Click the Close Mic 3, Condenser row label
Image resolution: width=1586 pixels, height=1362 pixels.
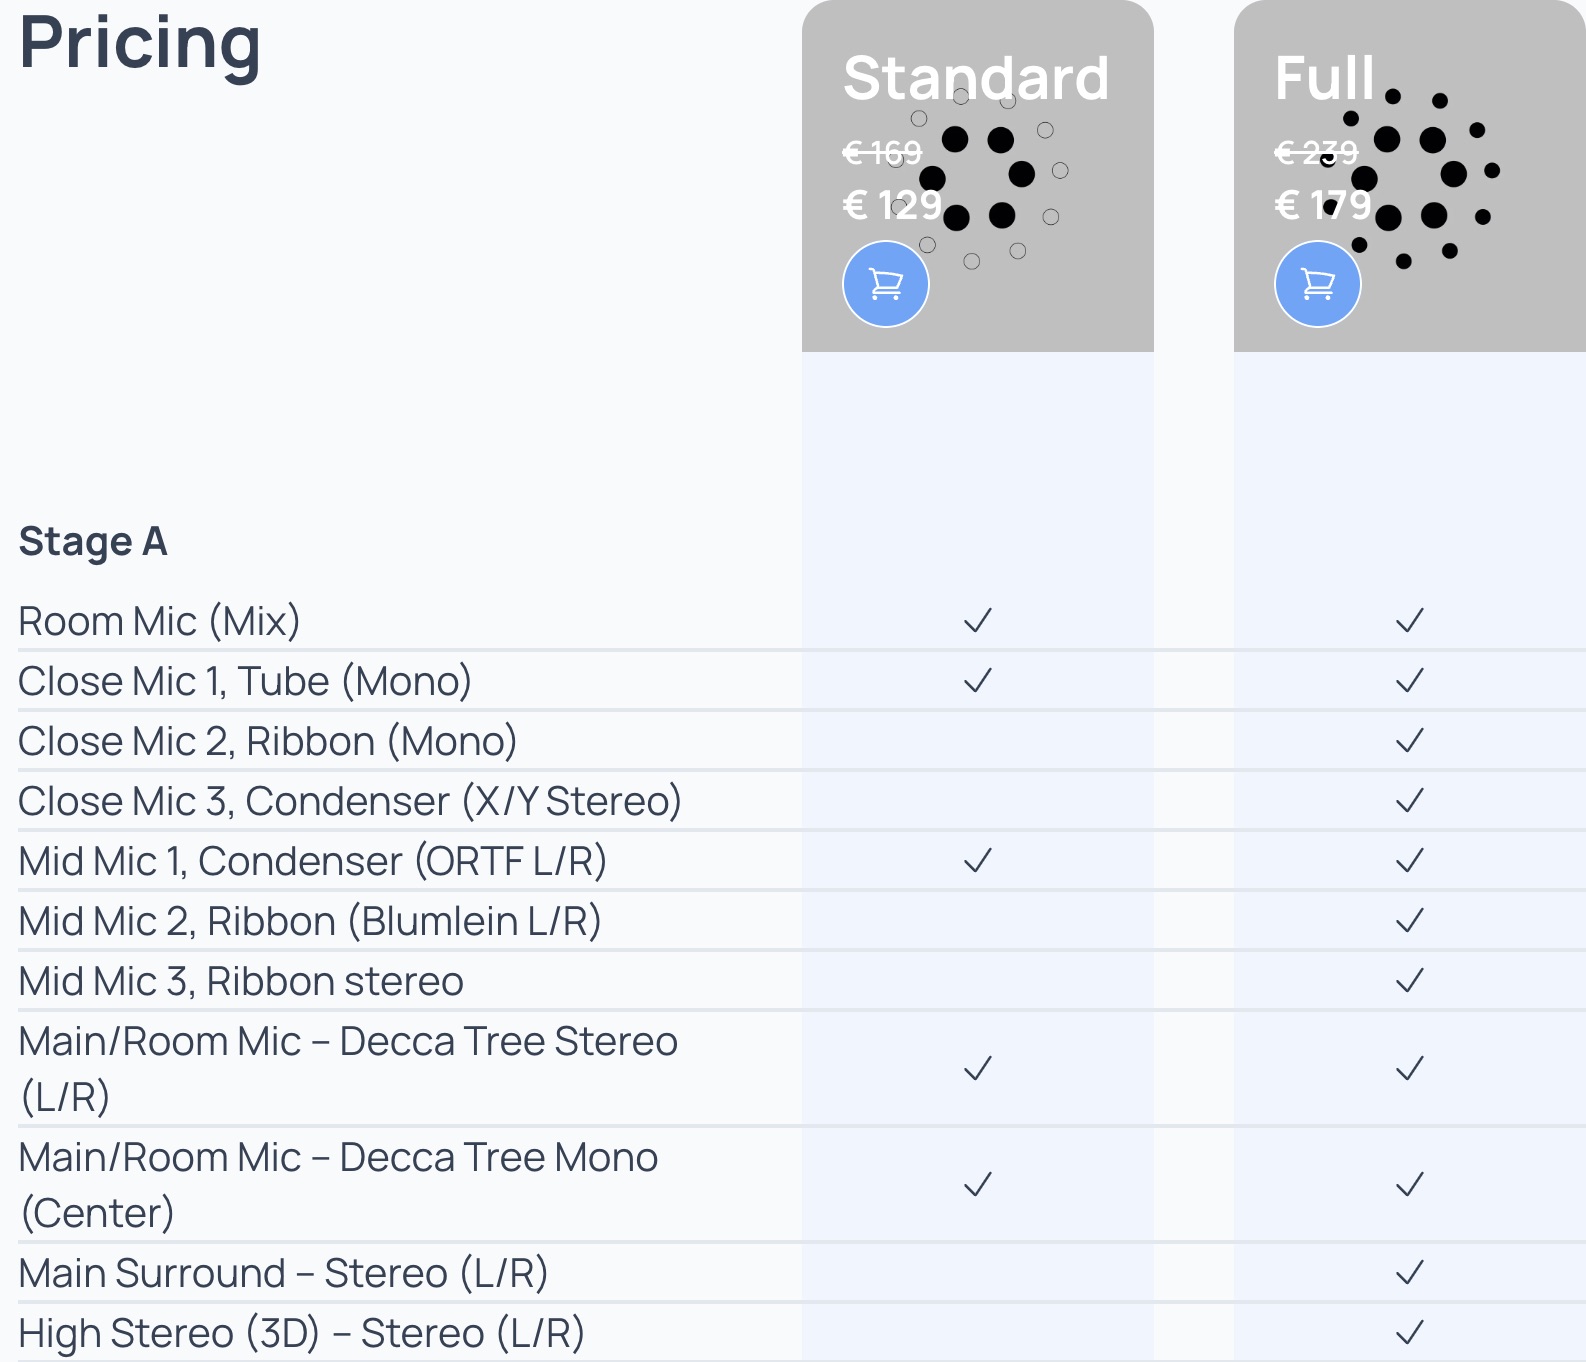click(x=350, y=801)
